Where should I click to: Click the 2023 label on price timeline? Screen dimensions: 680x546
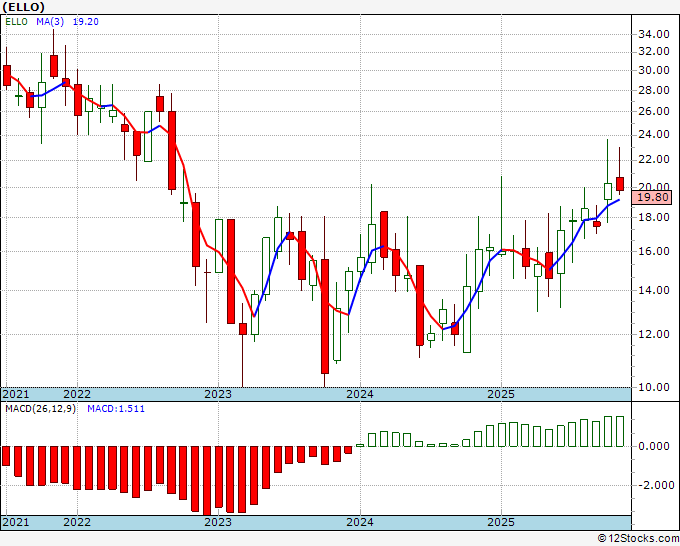point(218,394)
